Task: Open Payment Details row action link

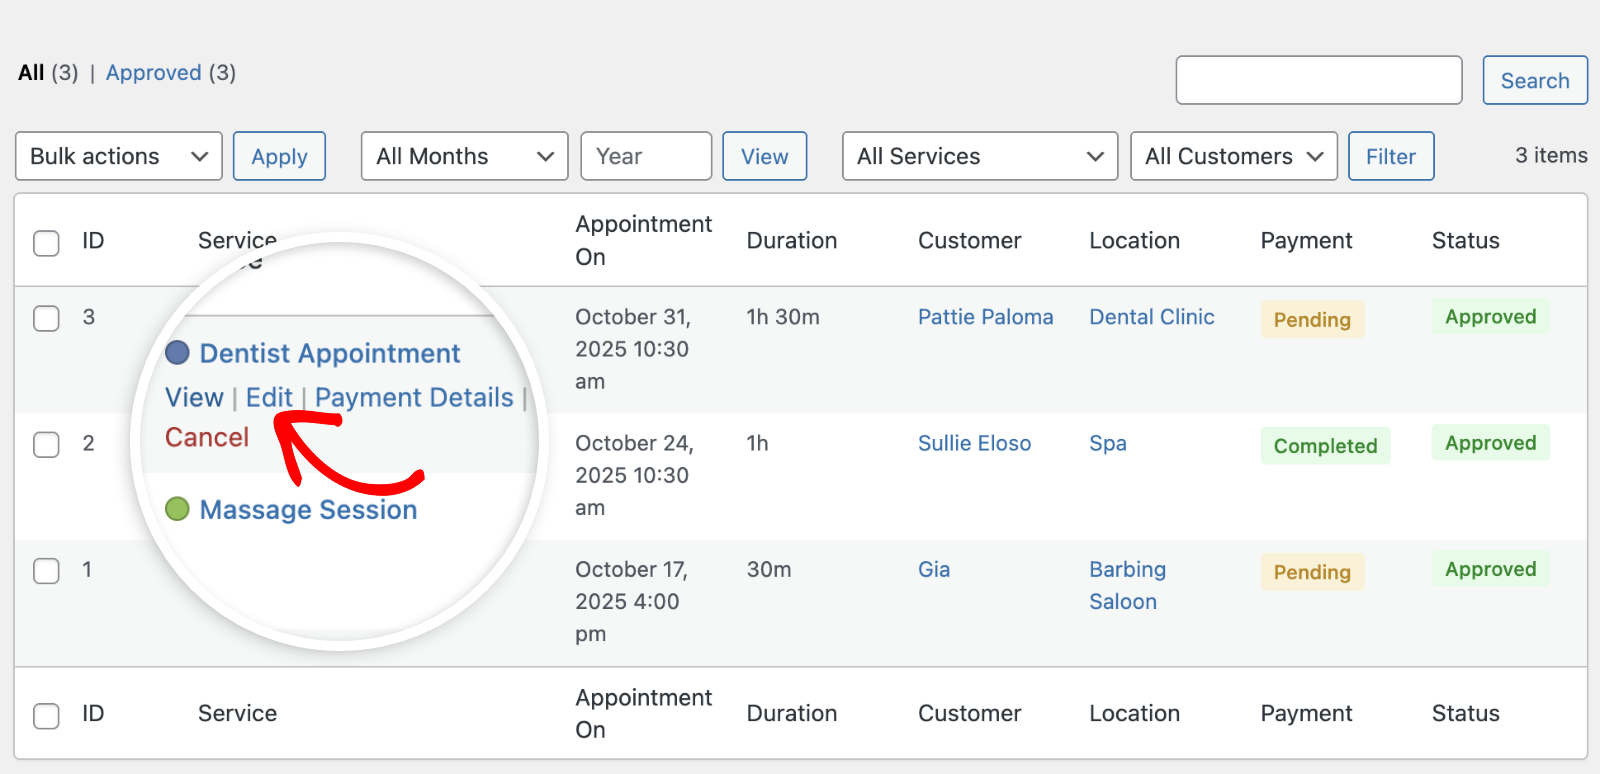Action: (414, 398)
